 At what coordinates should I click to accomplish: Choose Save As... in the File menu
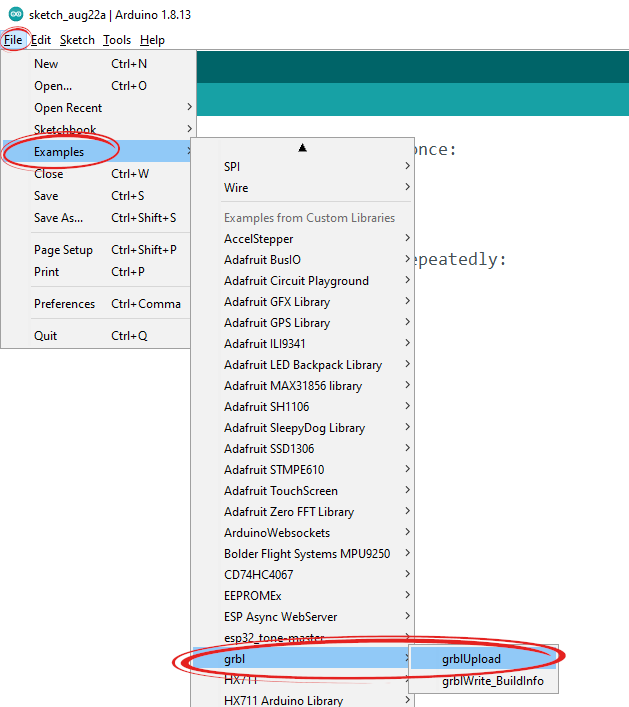tap(96, 218)
